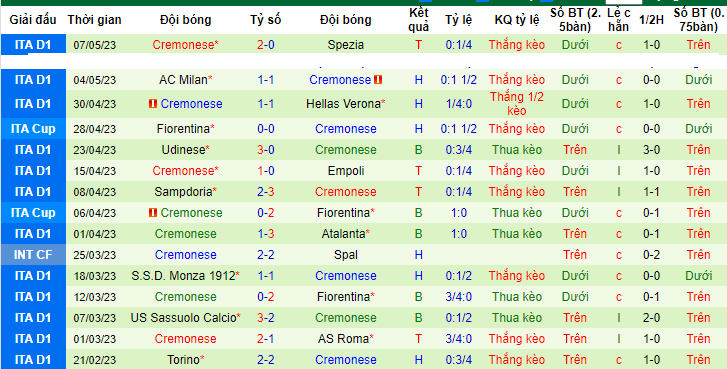
Task: Open the Udinese team link
Action: (183, 150)
